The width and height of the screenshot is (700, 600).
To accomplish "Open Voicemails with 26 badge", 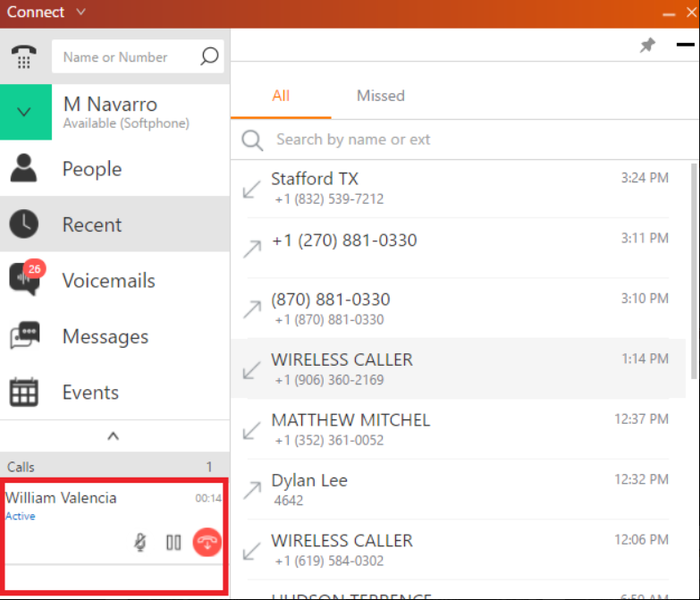I will [x=115, y=280].
